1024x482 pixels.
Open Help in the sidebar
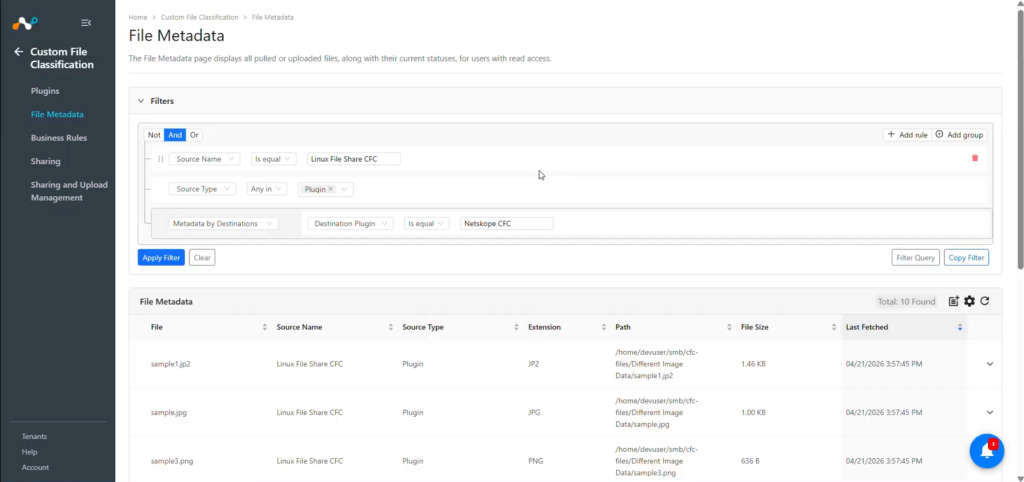(x=29, y=452)
